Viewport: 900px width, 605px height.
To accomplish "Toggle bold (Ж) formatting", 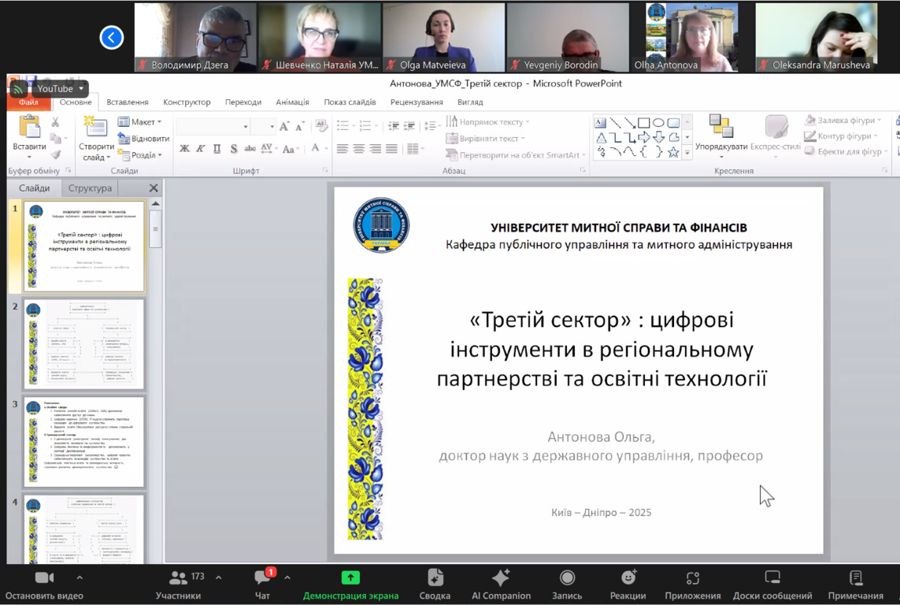I will click(184, 149).
